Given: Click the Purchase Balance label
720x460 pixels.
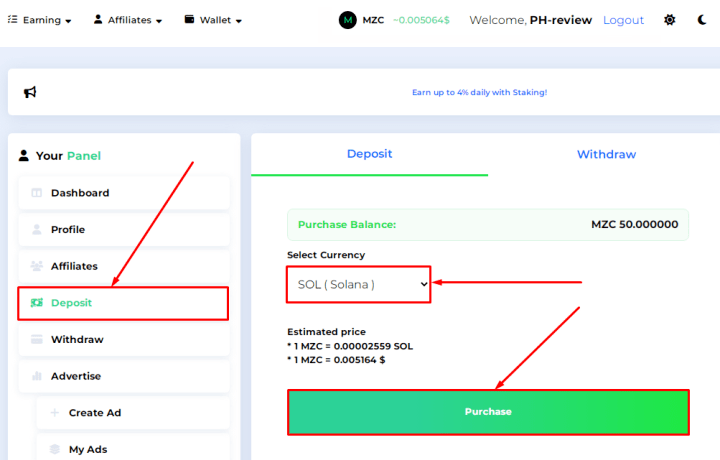Looking at the screenshot, I should tap(347, 224).
